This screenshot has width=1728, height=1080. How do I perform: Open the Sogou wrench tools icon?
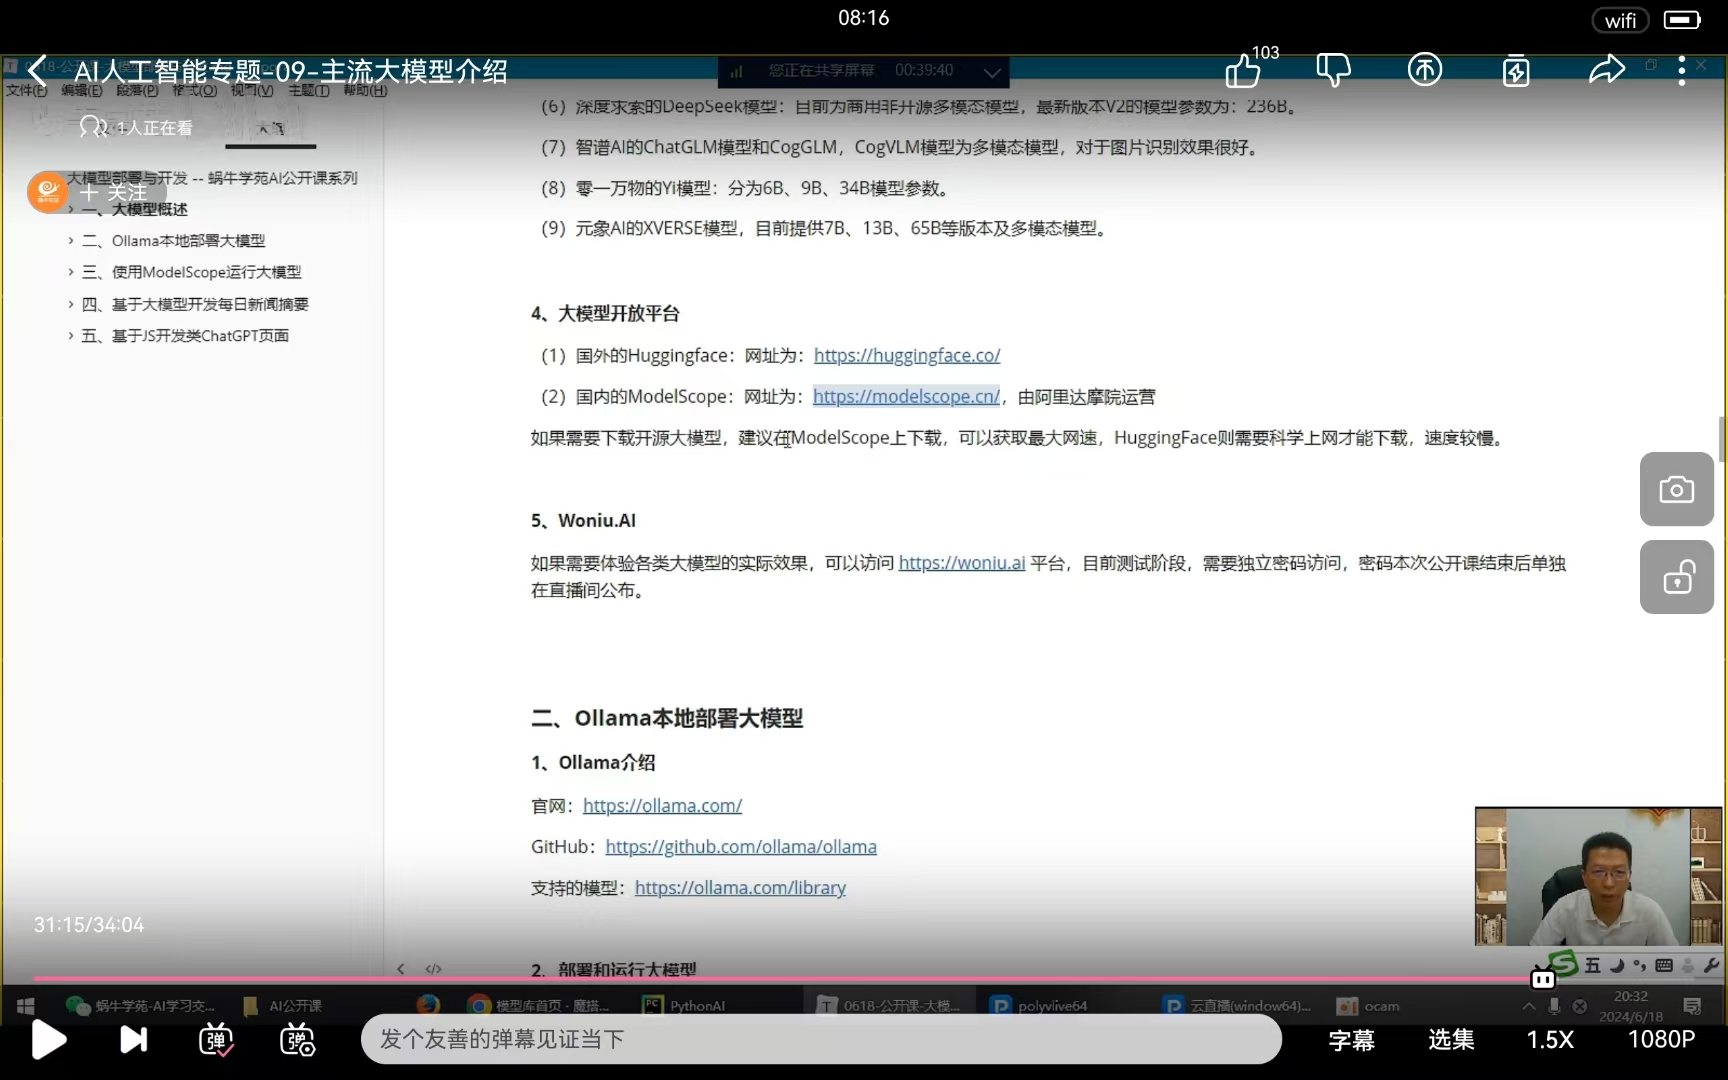(1711, 965)
